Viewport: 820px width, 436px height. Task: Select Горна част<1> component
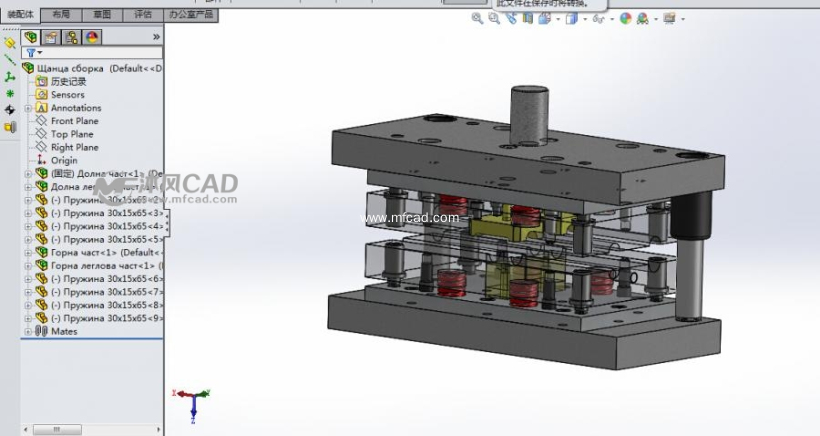(x=88, y=252)
